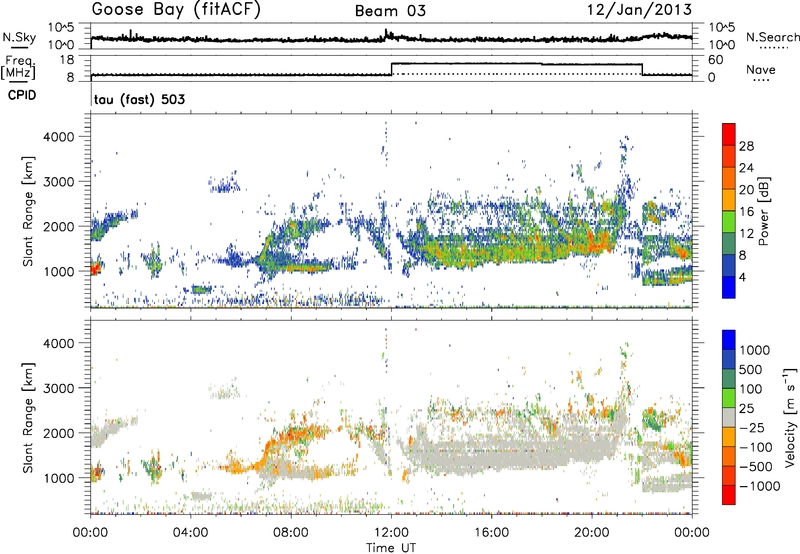Click the '60' value on Nave axis
This screenshot has height=554, width=800.
pos(715,60)
